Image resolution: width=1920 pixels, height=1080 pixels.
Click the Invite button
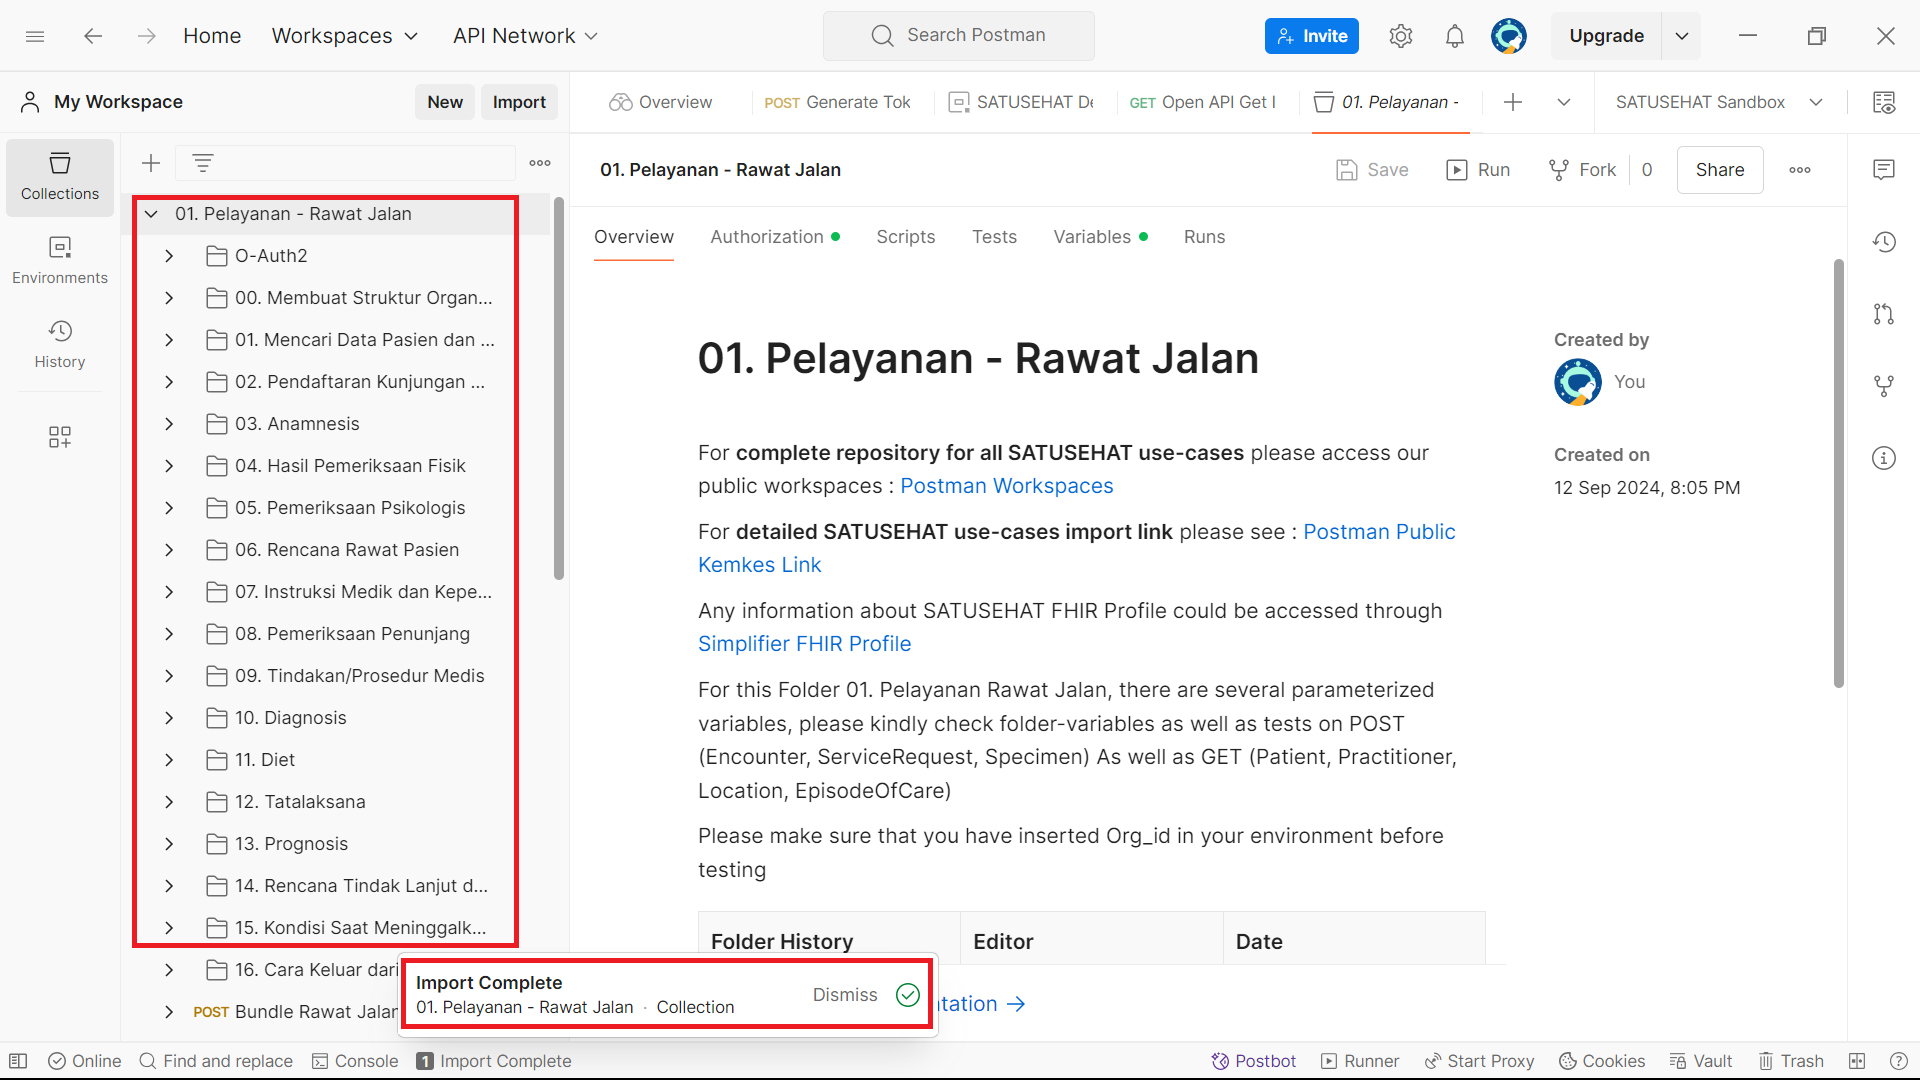pos(1312,36)
